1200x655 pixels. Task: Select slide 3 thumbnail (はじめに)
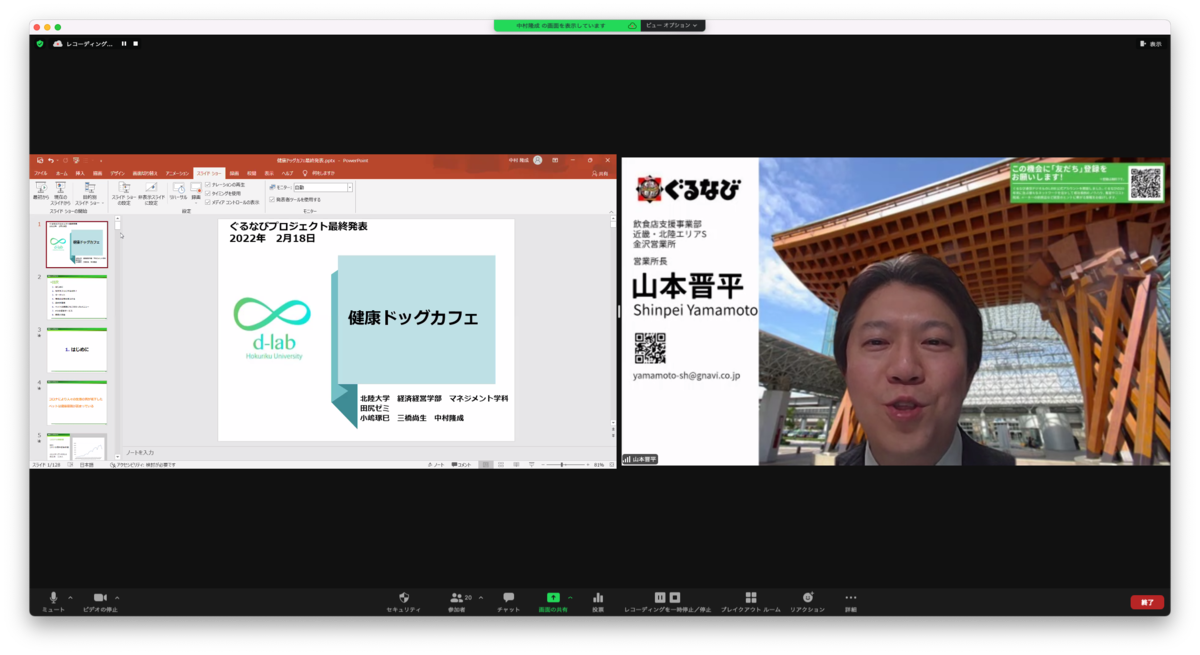(x=77, y=350)
